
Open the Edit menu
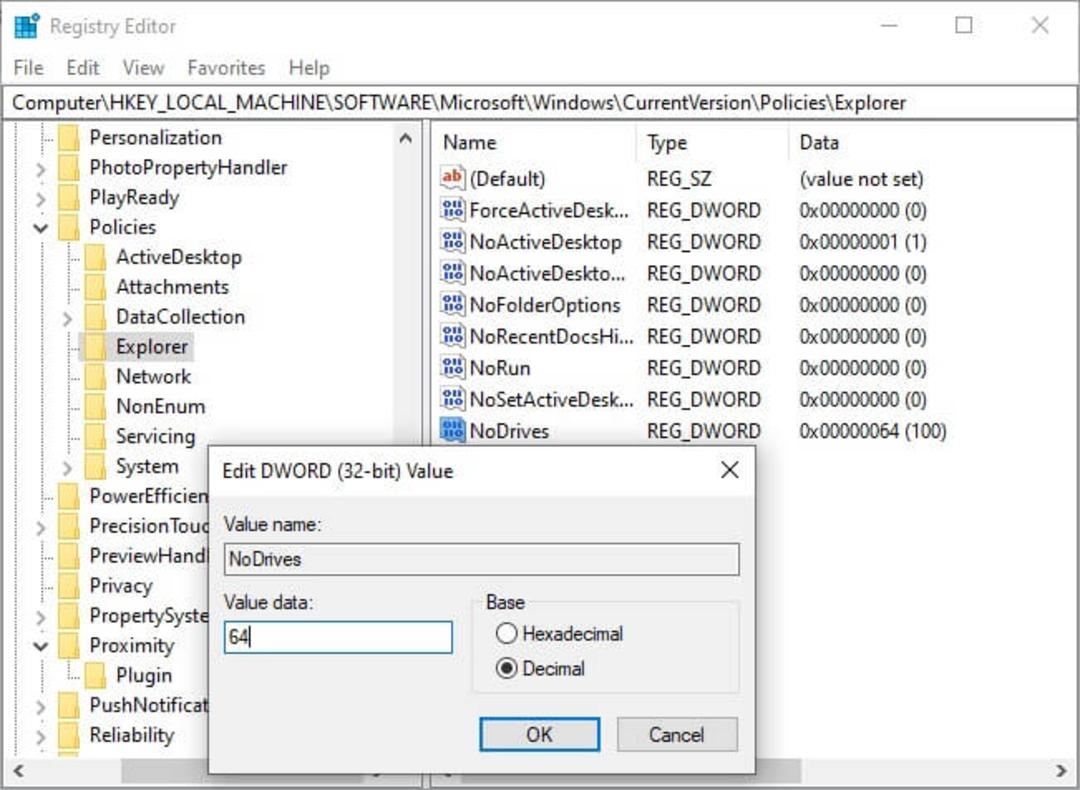pos(83,67)
